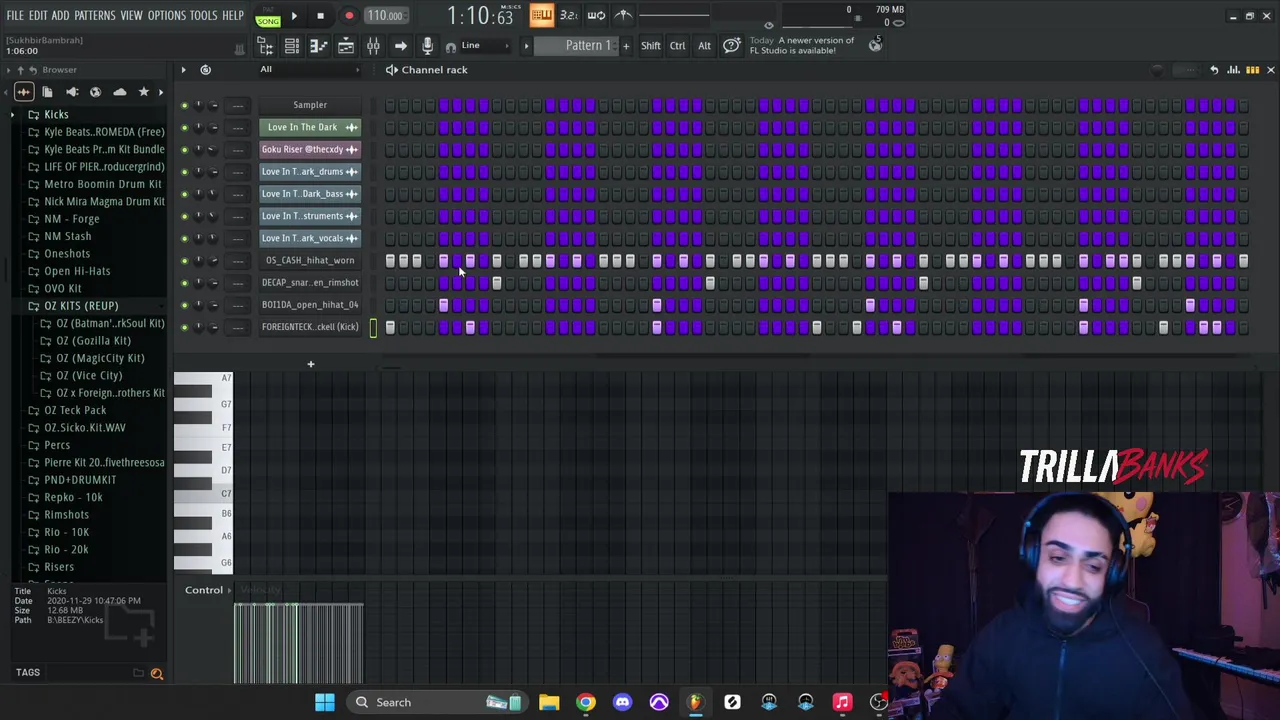This screenshot has width=1280, height=720.
Task: Mute the Love In The Dark channel
Action: [184, 127]
